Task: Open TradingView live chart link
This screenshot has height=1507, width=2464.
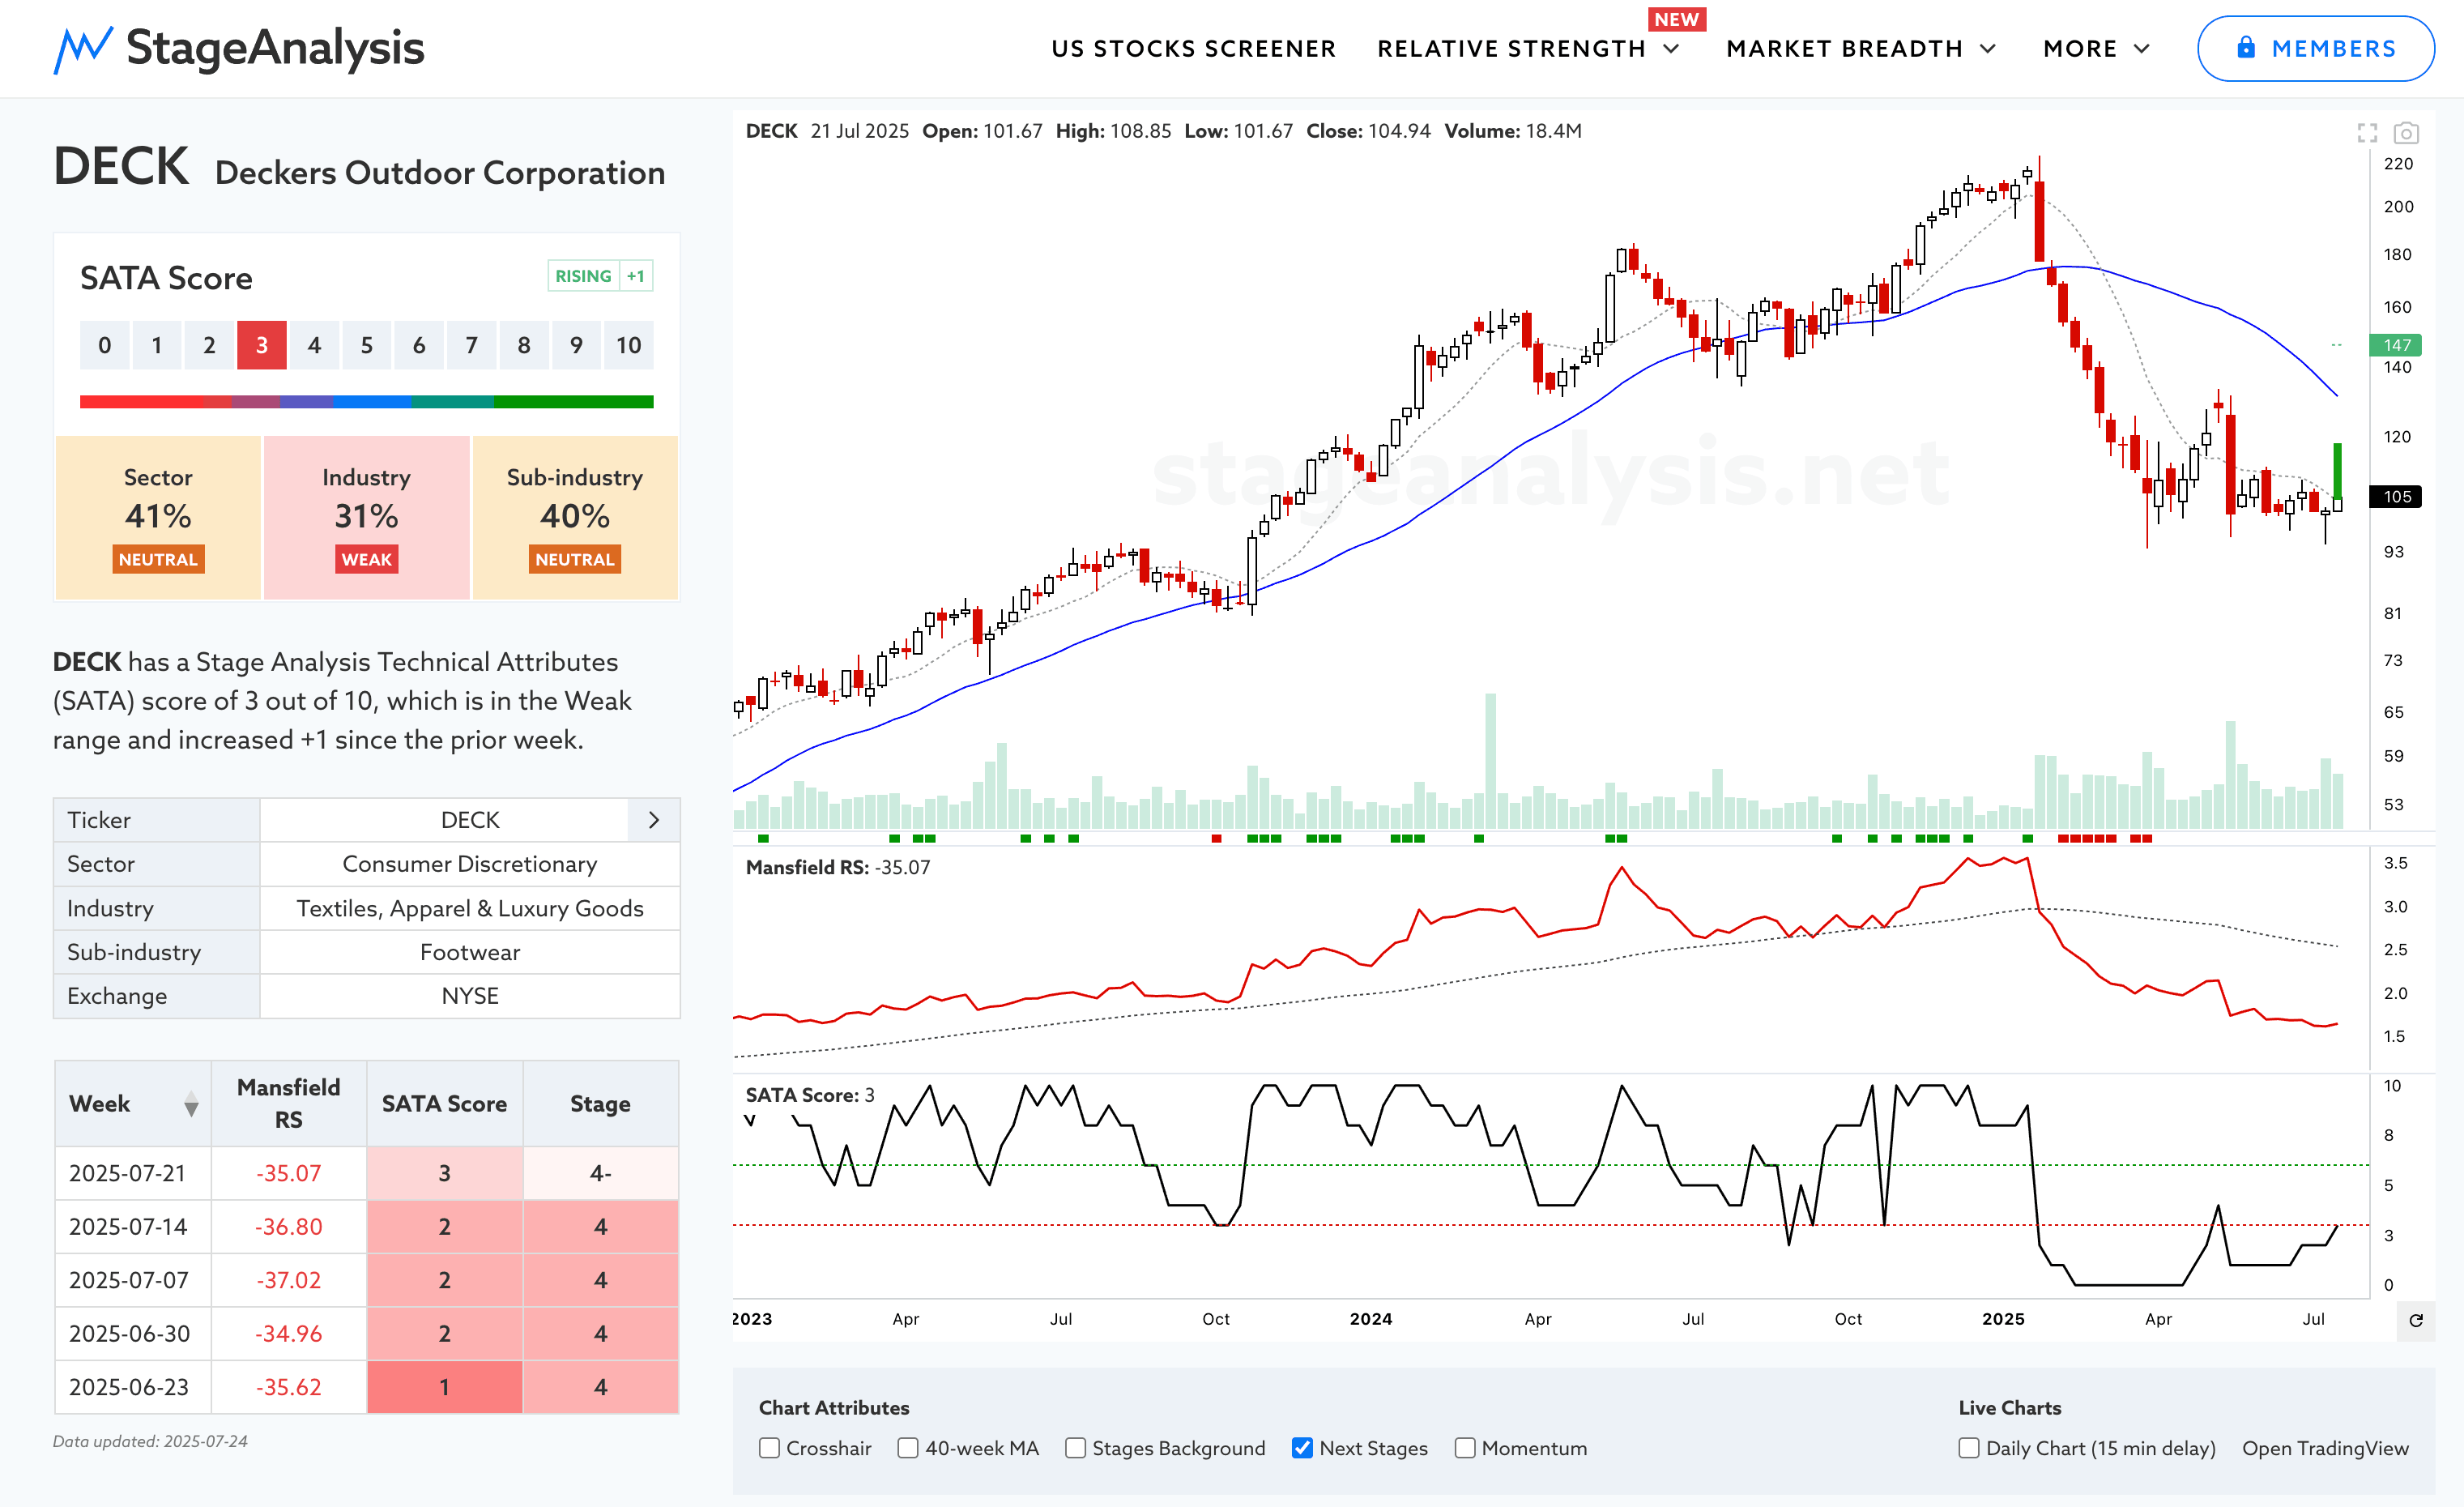Action: coord(2325,1448)
